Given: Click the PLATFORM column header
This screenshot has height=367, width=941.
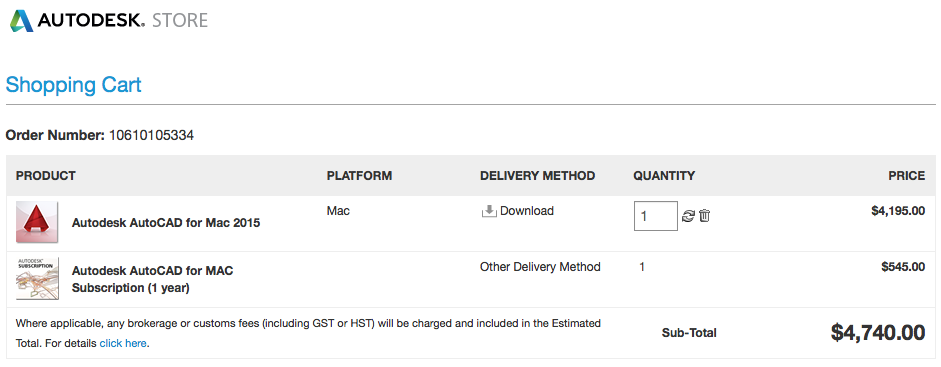Looking at the screenshot, I should click(x=359, y=176).
